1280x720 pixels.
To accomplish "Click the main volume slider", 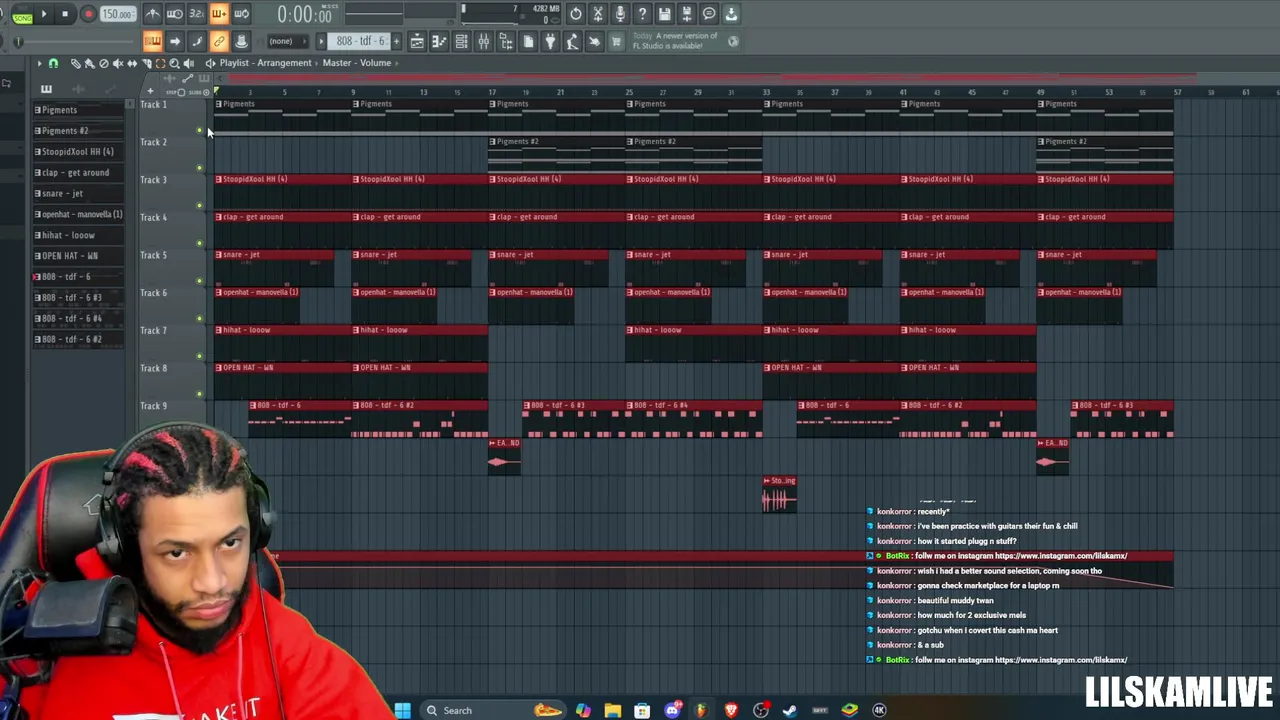I will [x=78, y=41].
